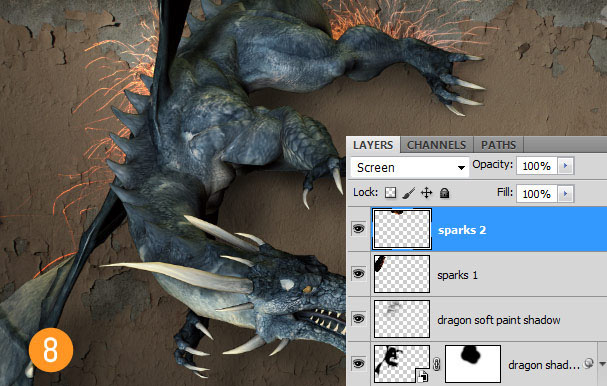Hide the dragon soft paint shadow layer
The height and width of the screenshot is (386, 607).
(358, 319)
